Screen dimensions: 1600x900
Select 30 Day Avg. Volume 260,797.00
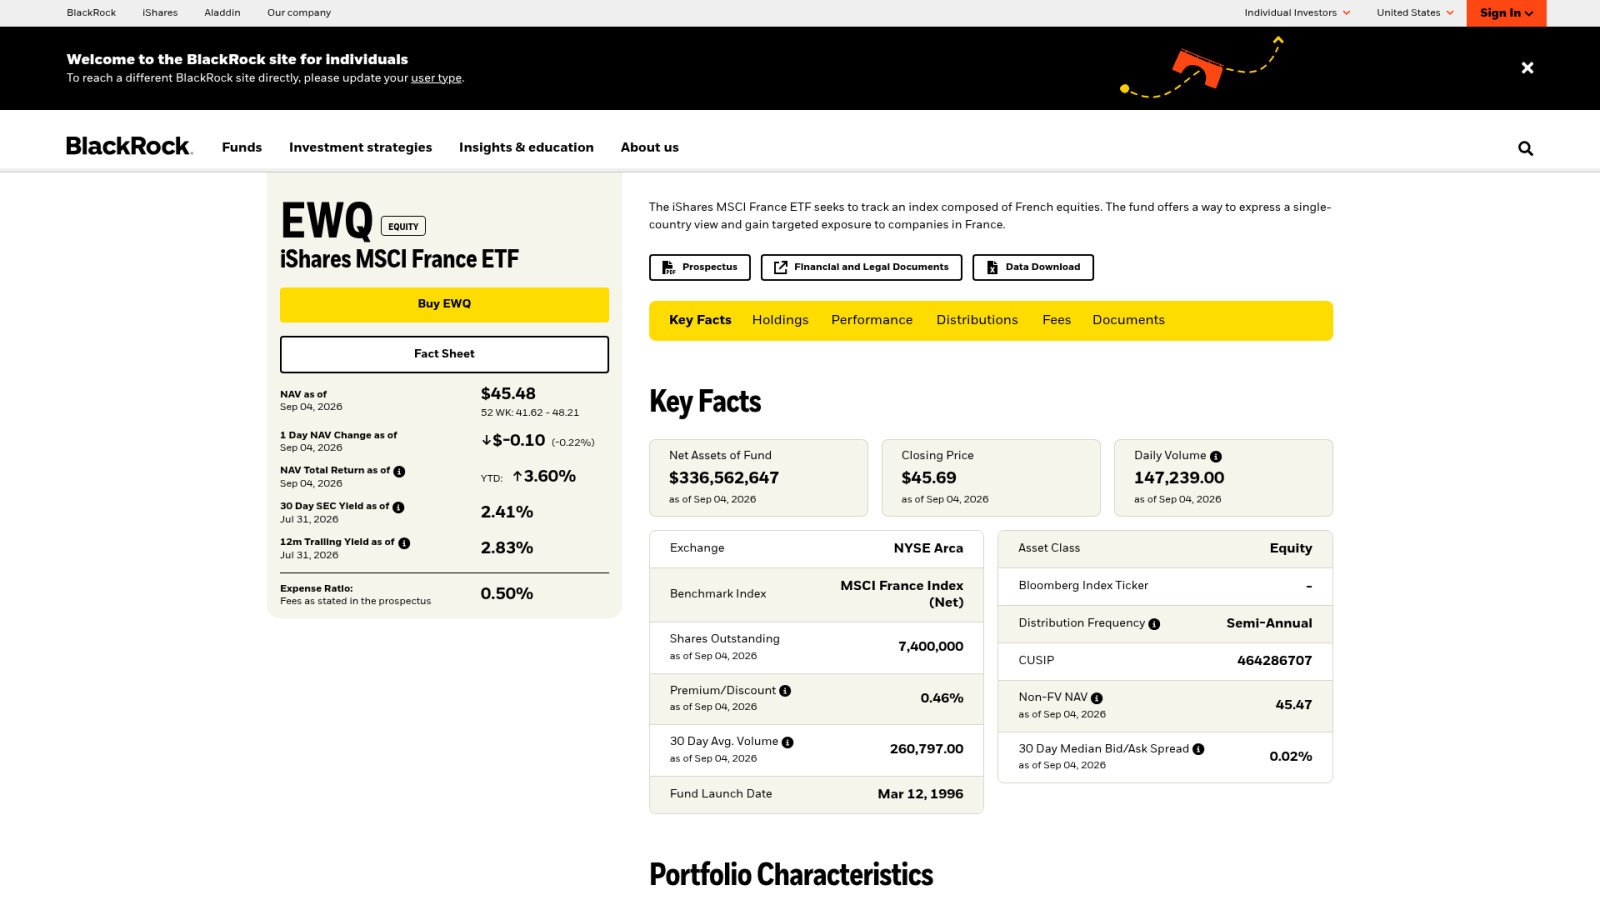[927, 749]
